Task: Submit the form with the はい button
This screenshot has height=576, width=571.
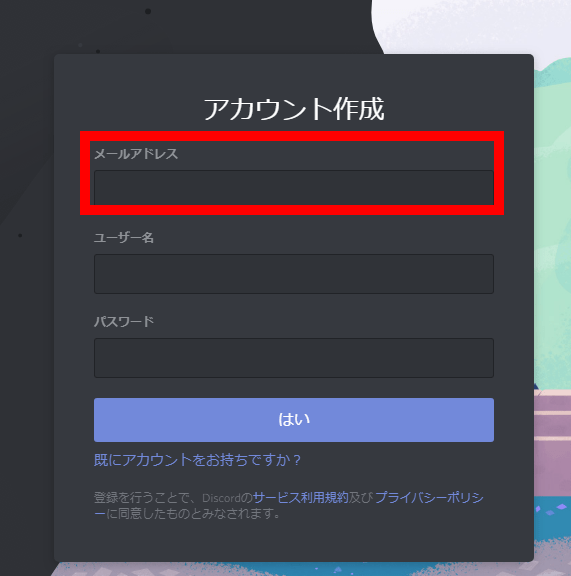Action: coord(294,420)
